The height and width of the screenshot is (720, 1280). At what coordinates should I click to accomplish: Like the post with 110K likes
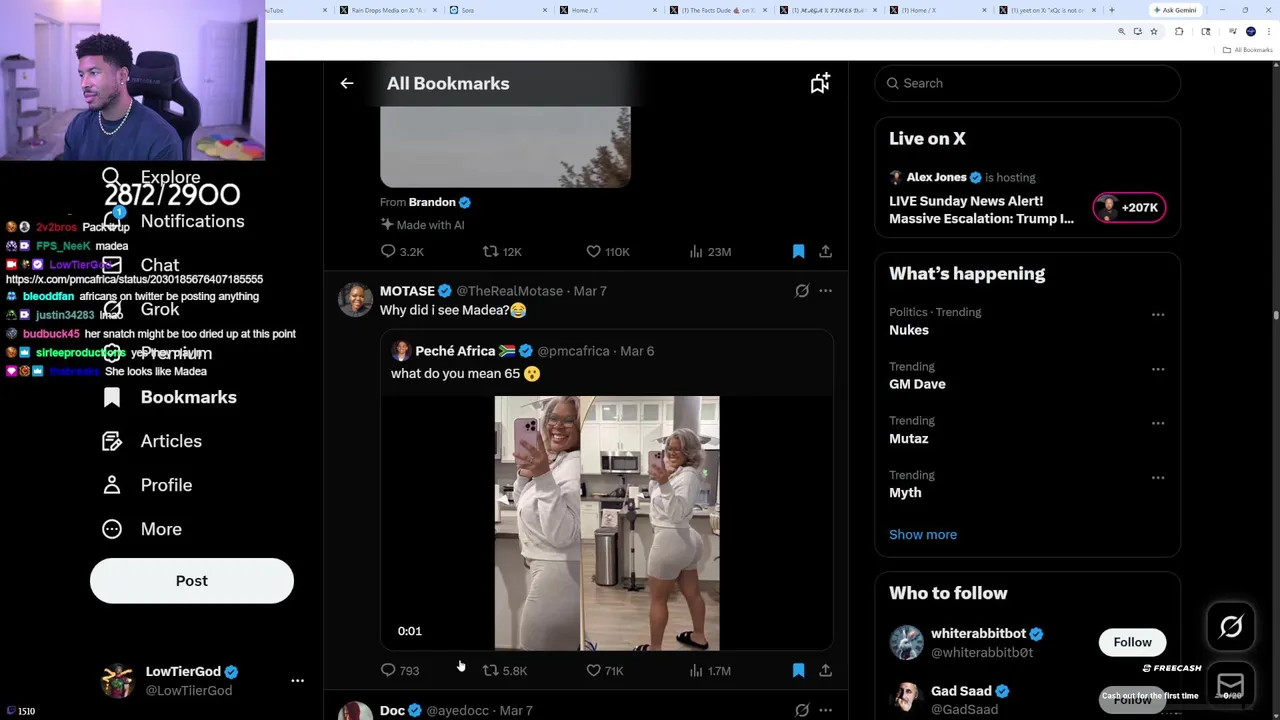tap(608, 252)
